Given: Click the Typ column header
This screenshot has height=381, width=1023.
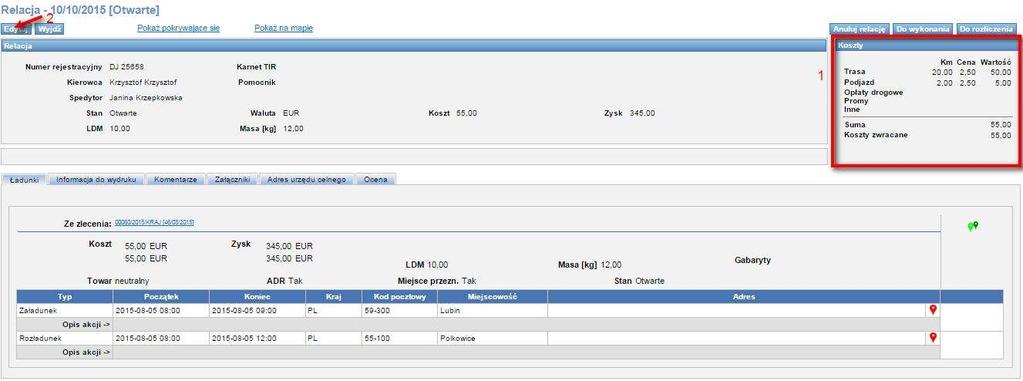Looking at the screenshot, I should coord(65,296).
